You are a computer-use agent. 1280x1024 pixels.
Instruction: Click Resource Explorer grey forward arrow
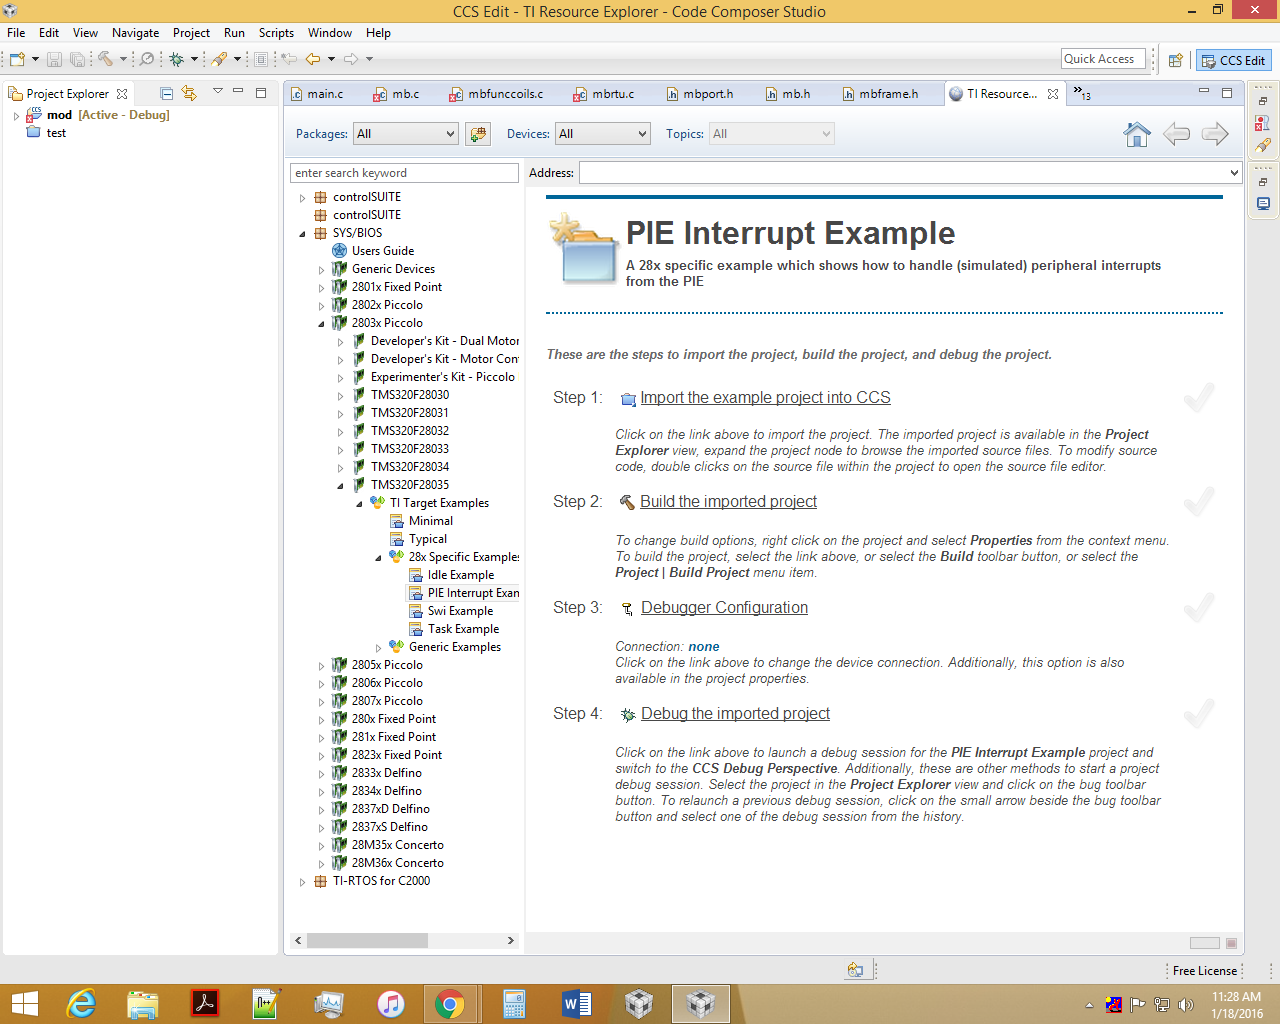tap(1215, 134)
